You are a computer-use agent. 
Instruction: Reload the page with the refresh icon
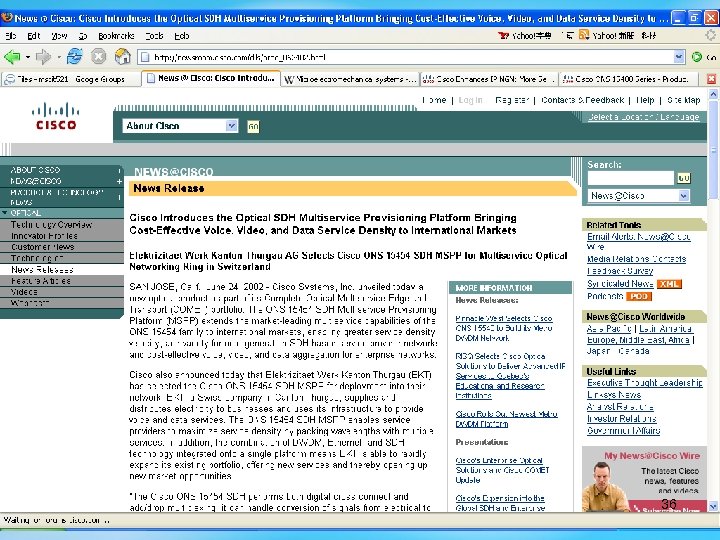[x=74, y=57]
